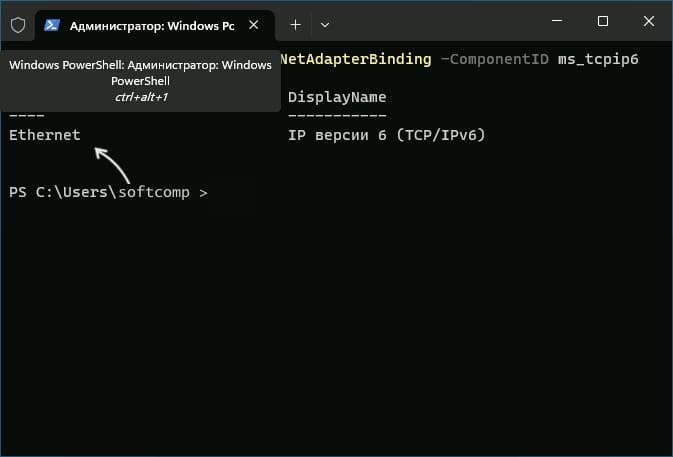Viewport: 673px width, 457px height.
Task: Maximize the terminal window
Action: pyautogui.click(x=603, y=21)
